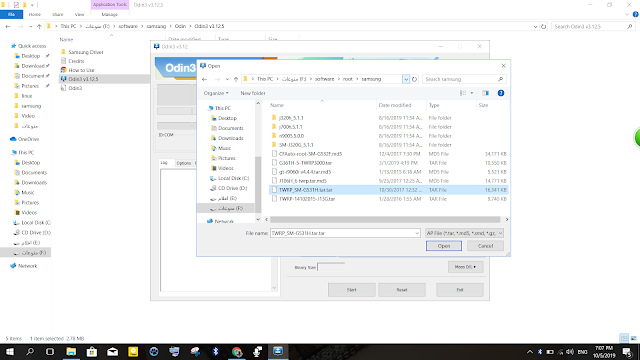Open Task View on taskbar

click(x=50, y=351)
